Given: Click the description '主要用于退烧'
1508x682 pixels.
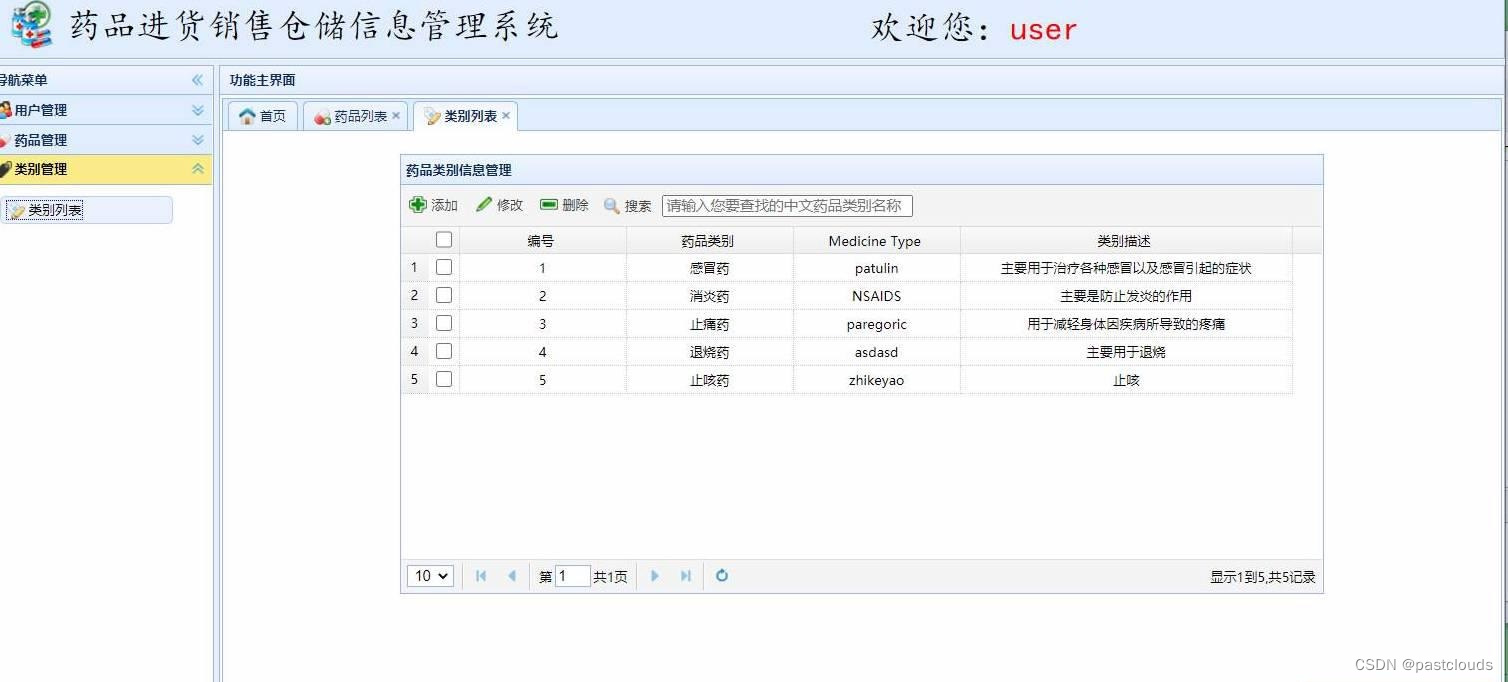Looking at the screenshot, I should [1126, 352].
